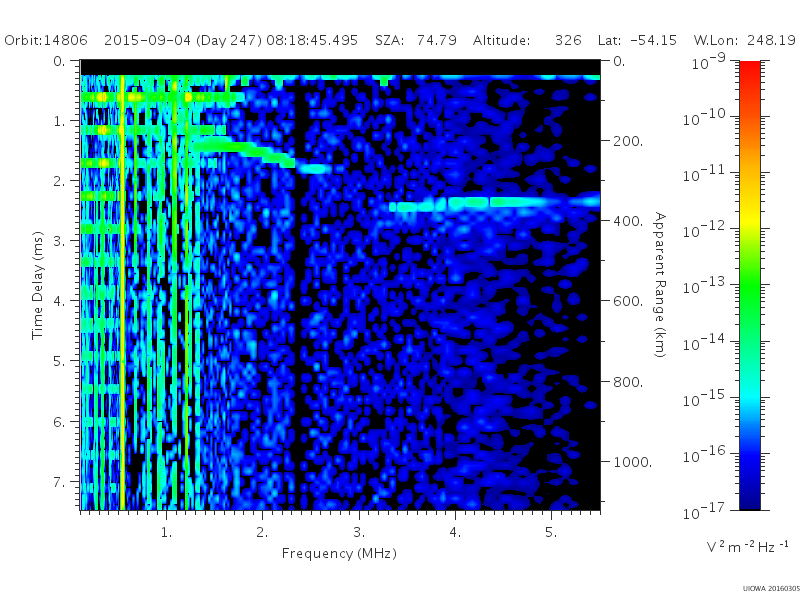Click the (Day 247) label
This screenshot has height=600, width=800.
click(229, 40)
